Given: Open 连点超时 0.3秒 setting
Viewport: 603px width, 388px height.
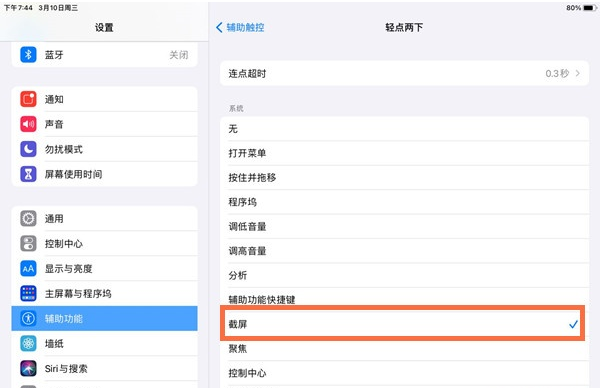Looking at the screenshot, I should pos(404,73).
